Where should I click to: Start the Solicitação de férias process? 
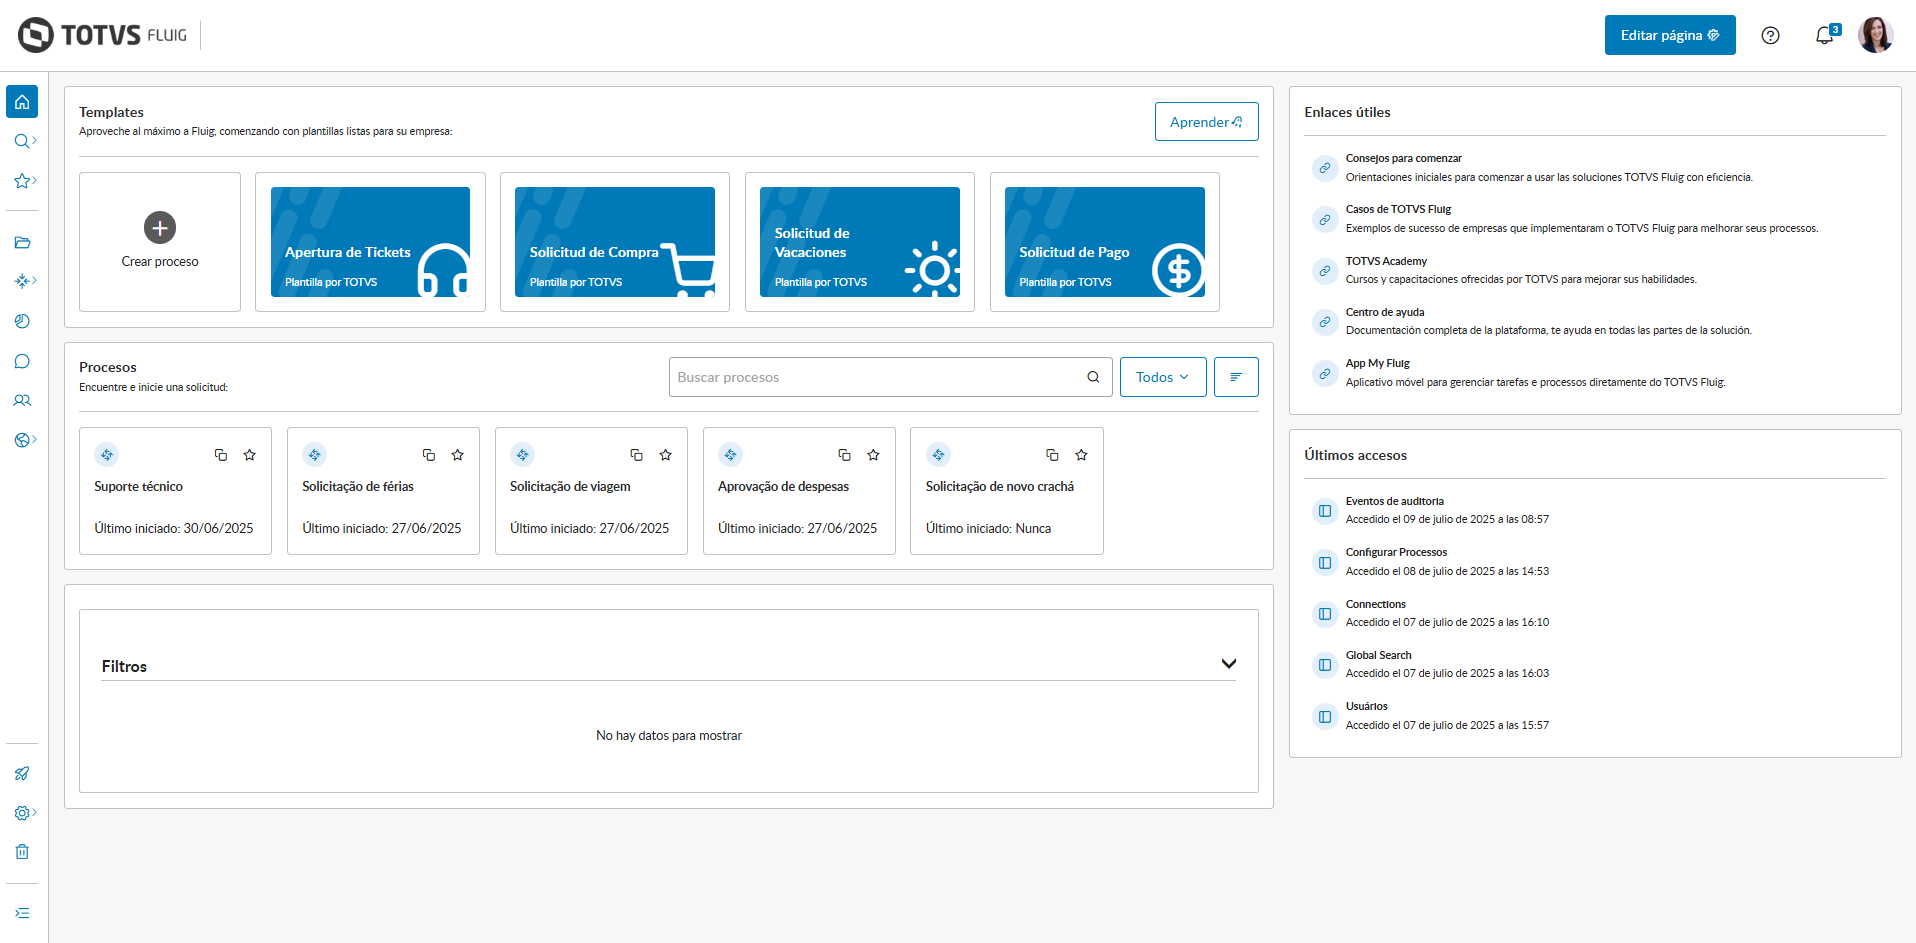(x=383, y=491)
